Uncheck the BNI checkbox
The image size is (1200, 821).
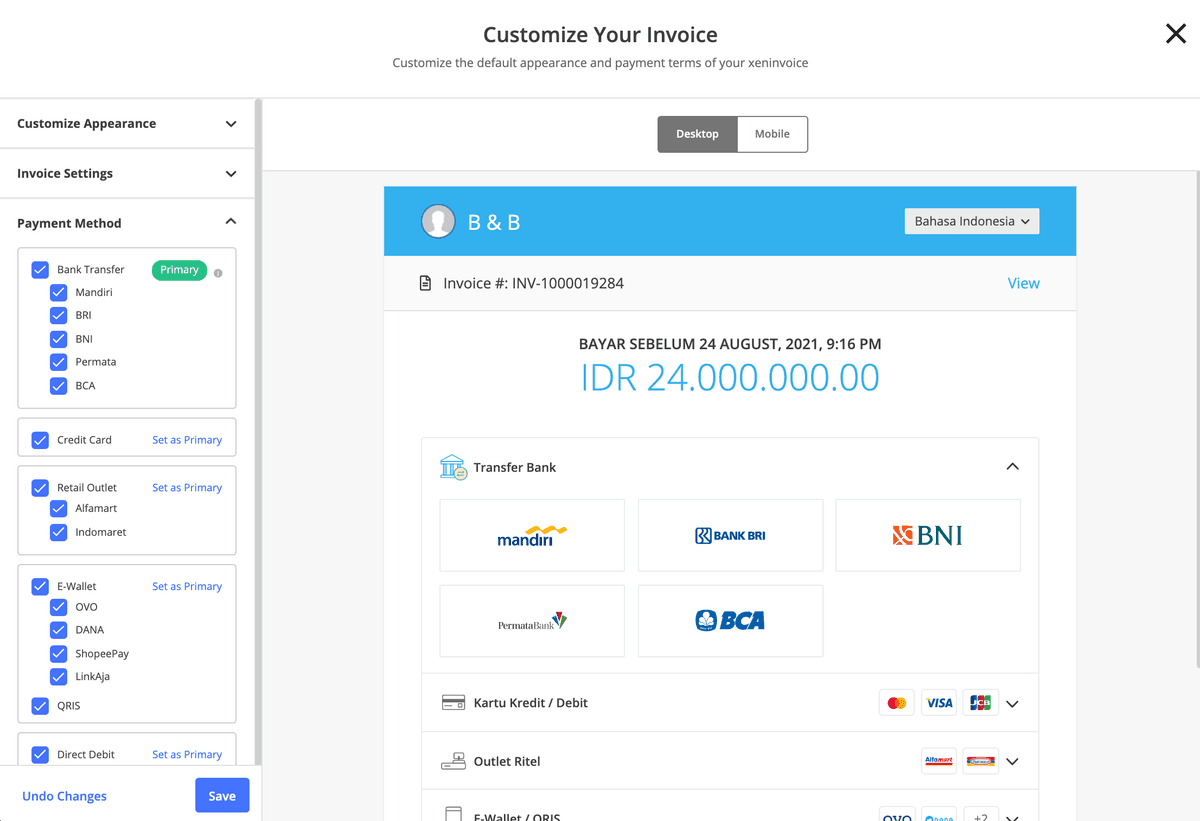59,339
